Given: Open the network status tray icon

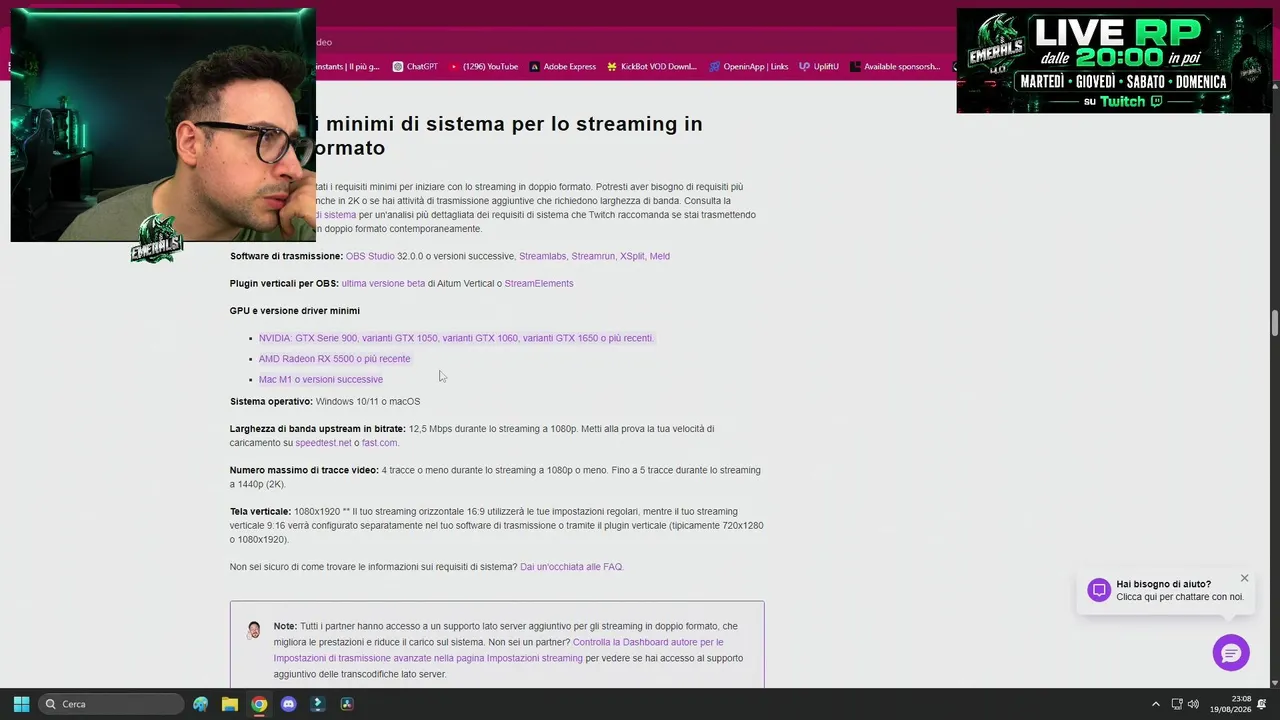Looking at the screenshot, I should coord(1177,704).
